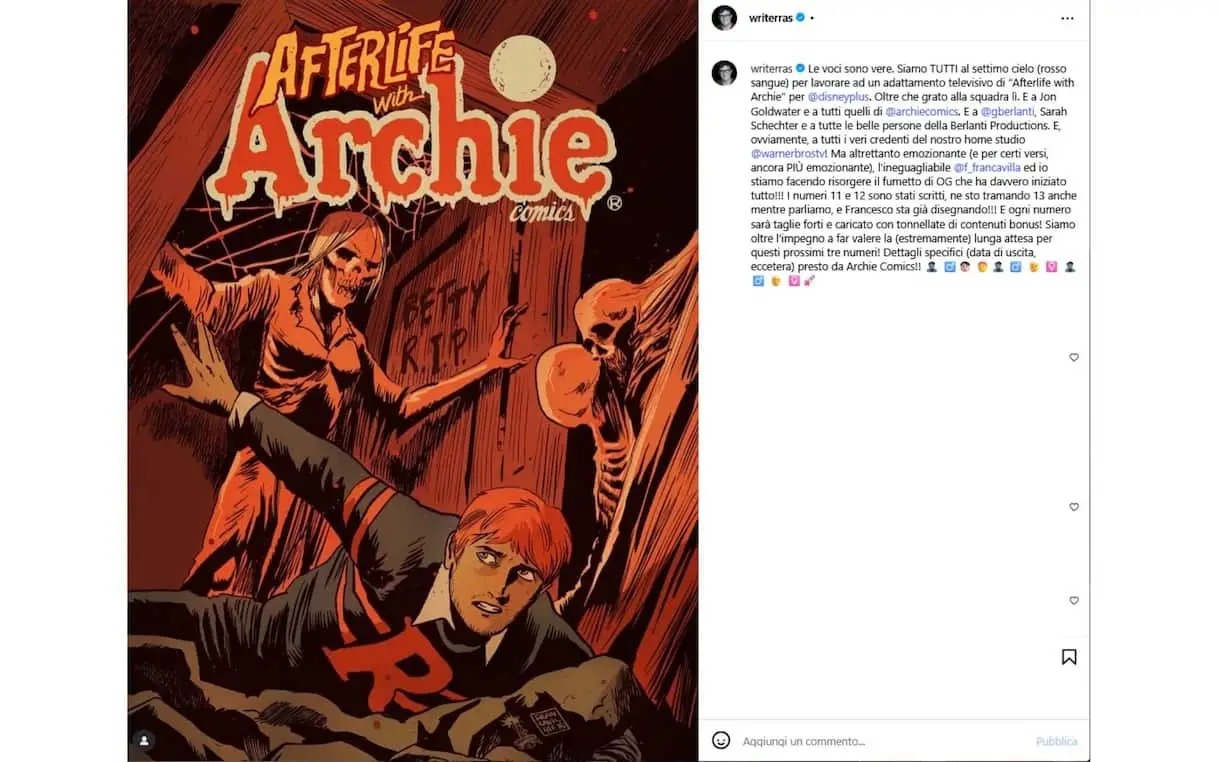
Task: Open the @disneyplus mention link
Action: point(839,97)
